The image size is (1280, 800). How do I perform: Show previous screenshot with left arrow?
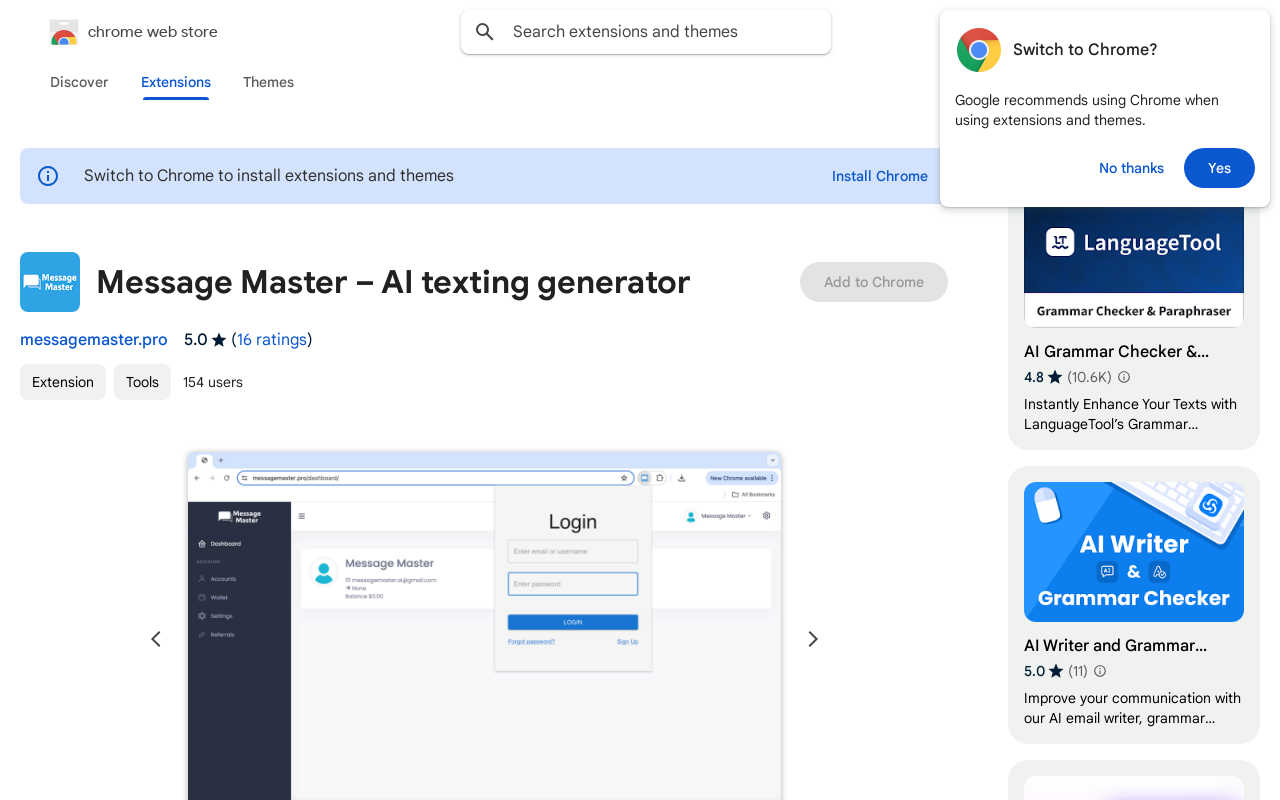pyautogui.click(x=156, y=639)
